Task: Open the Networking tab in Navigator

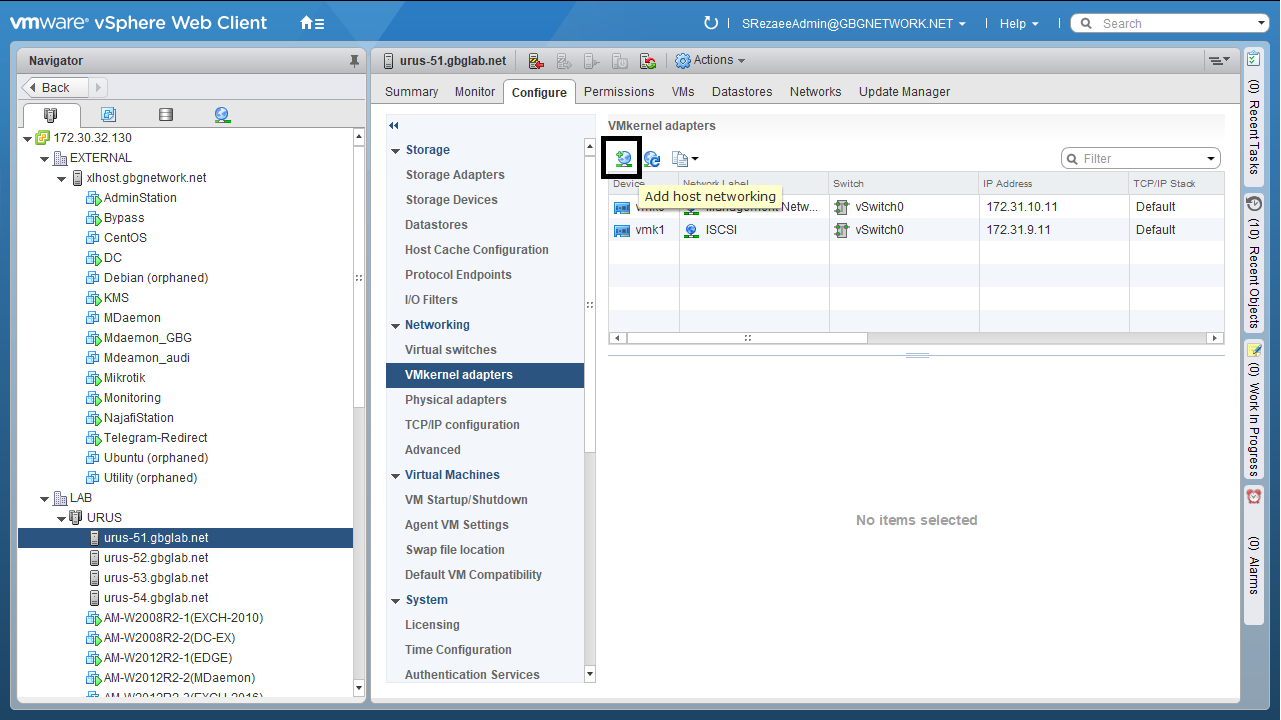Action: click(x=222, y=115)
